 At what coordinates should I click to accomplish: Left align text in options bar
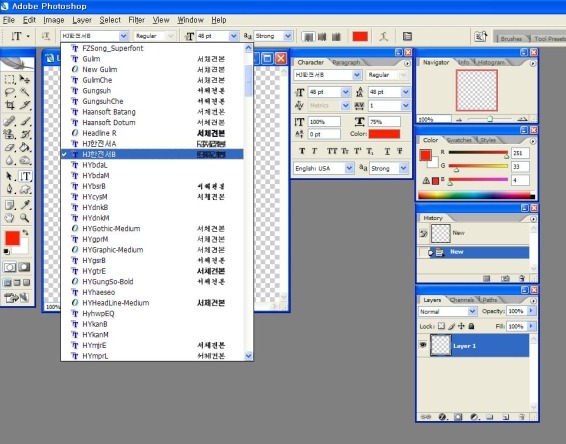pyautogui.click(x=308, y=36)
